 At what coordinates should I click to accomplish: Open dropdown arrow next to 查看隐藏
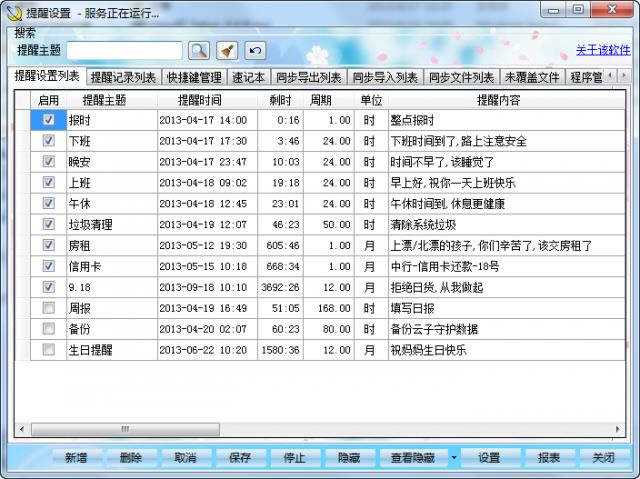coord(454,458)
